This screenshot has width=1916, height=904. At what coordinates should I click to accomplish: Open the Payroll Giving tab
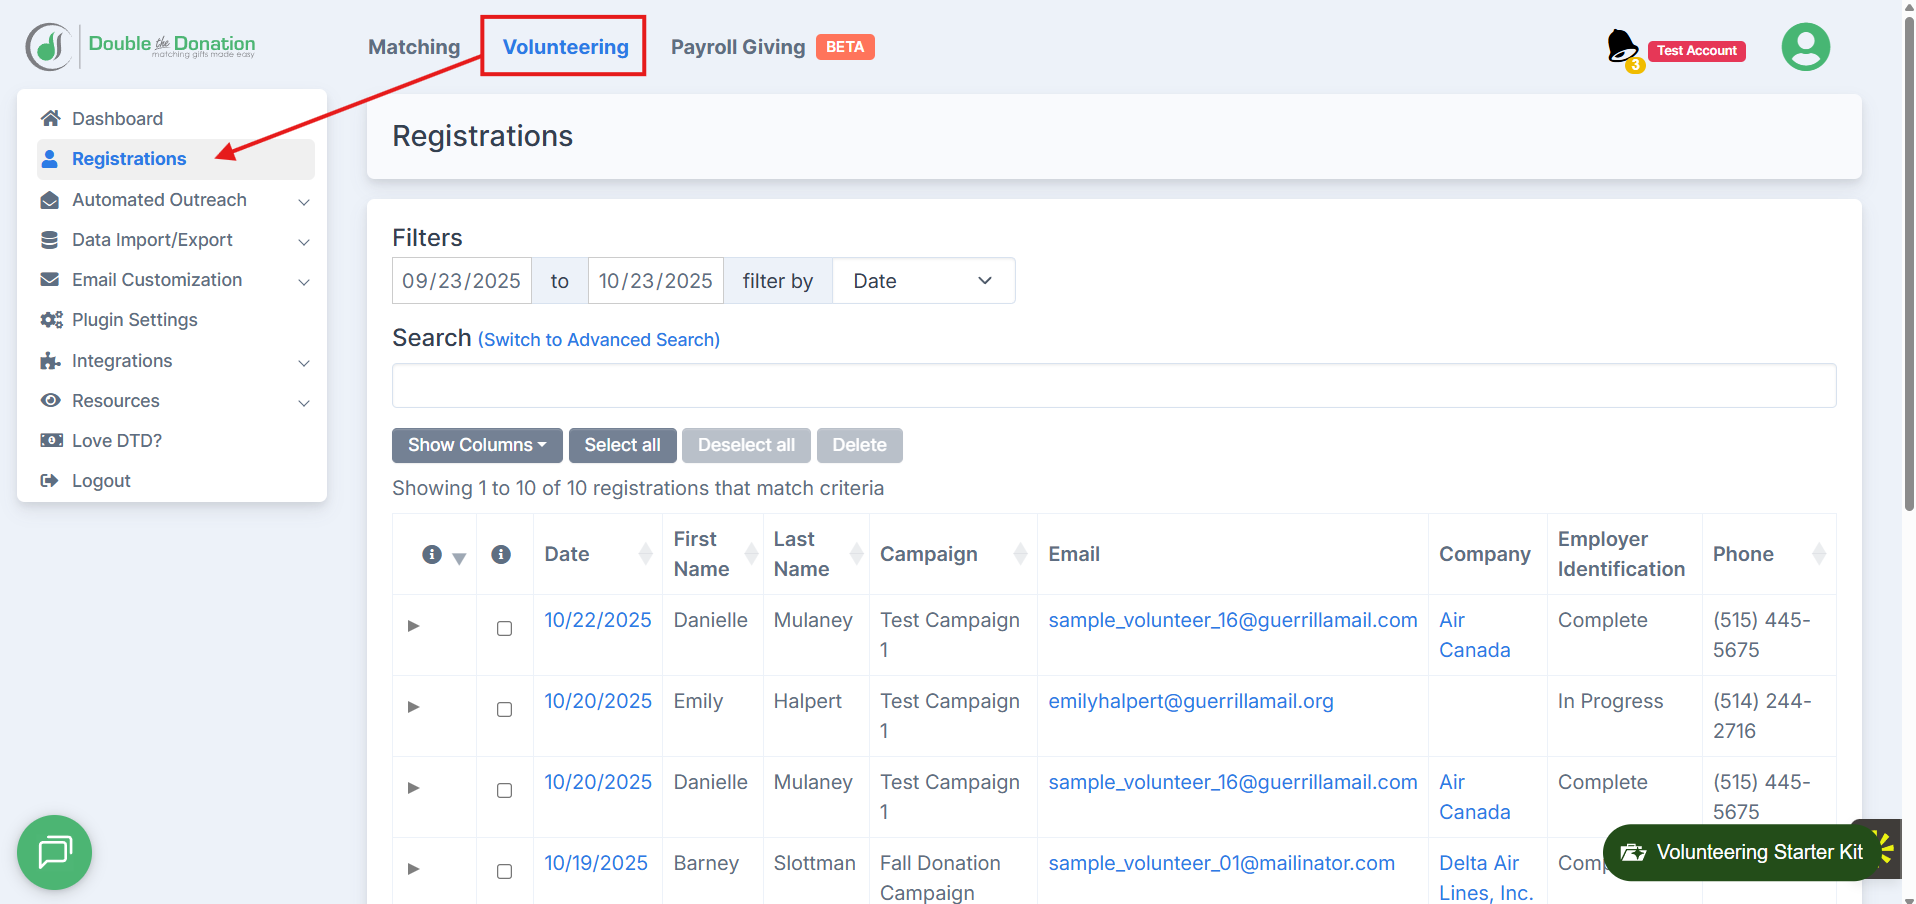click(x=738, y=47)
